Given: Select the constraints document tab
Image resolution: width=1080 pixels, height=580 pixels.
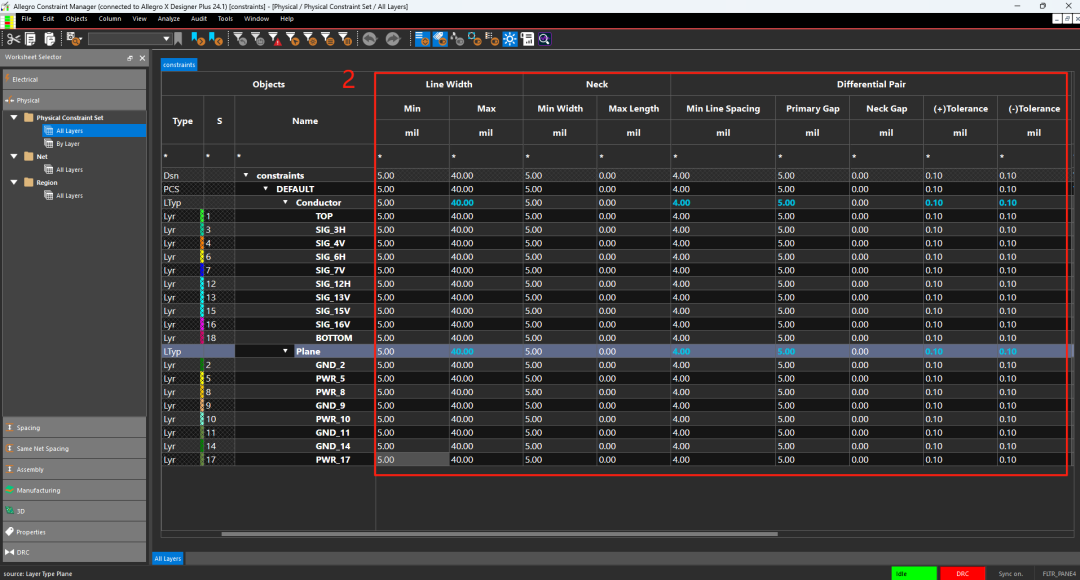Looking at the screenshot, I should (179, 65).
